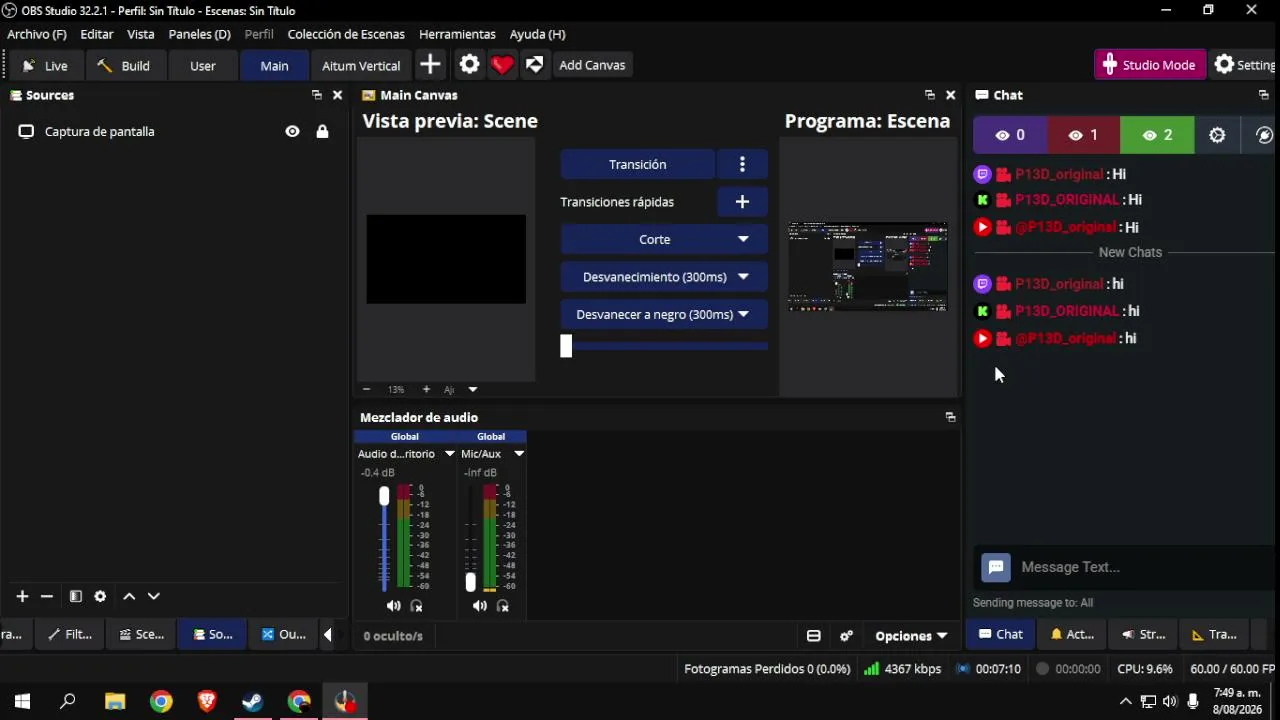Screen dimensions: 1280x720
Task: Click the chat message send icon
Action: coord(996,567)
